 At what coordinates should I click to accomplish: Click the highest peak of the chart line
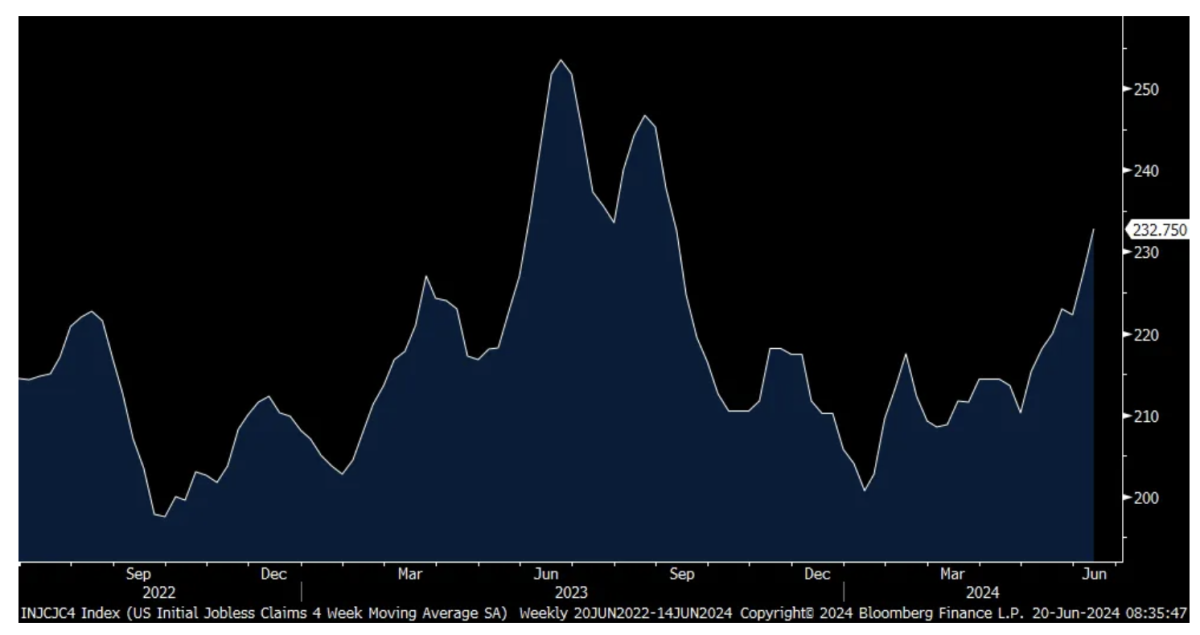pyautogui.click(x=561, y=60)
